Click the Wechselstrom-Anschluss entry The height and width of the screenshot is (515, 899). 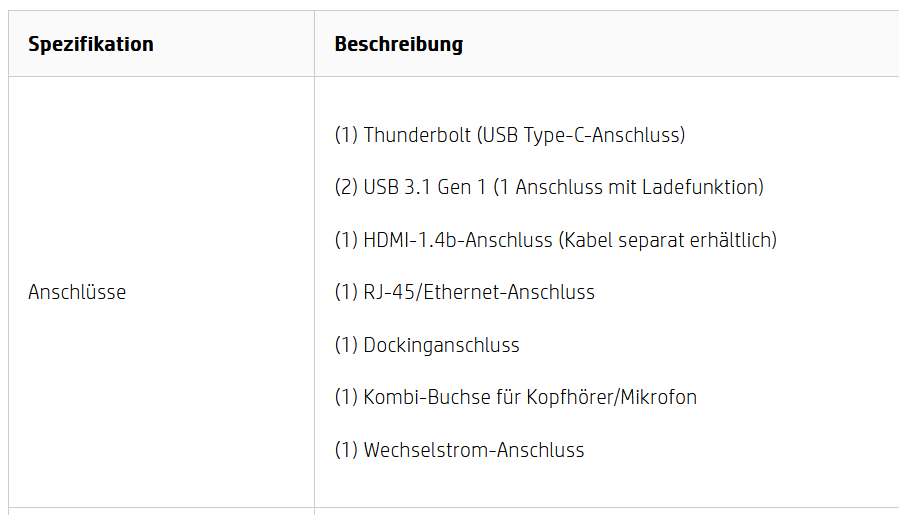[459, 450]
